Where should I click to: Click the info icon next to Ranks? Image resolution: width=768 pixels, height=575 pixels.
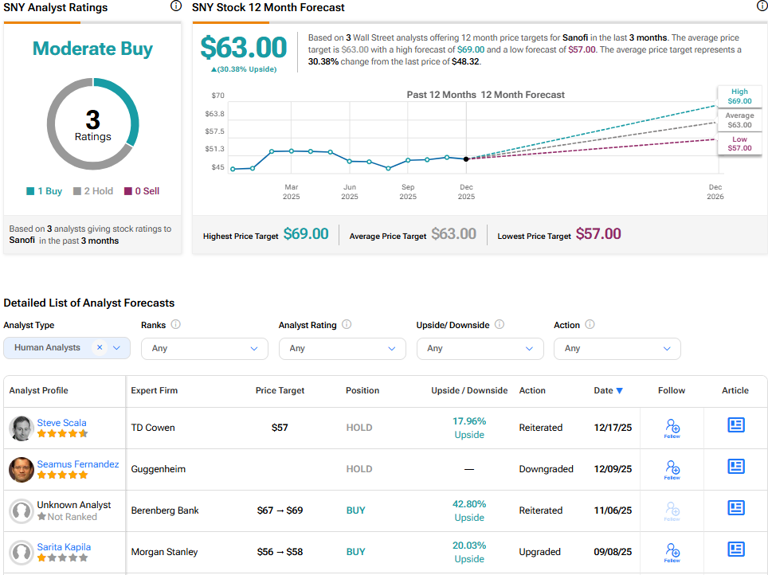tap(176, 325)
